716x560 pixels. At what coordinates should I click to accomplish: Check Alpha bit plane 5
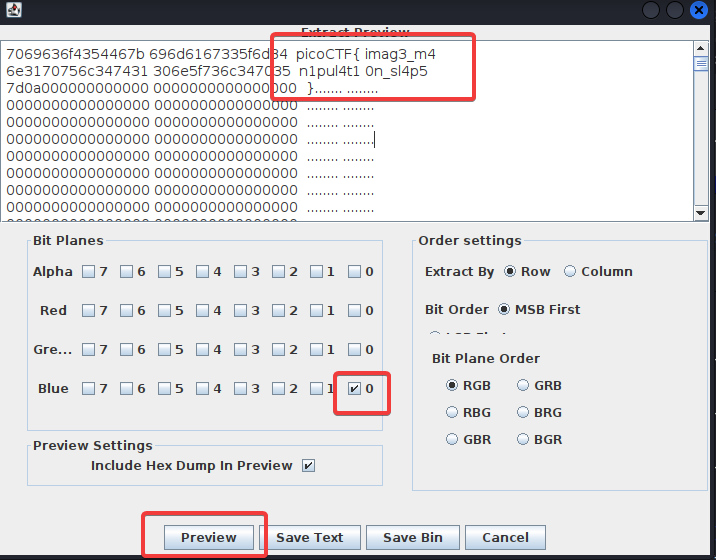click(x=164, y=272)
